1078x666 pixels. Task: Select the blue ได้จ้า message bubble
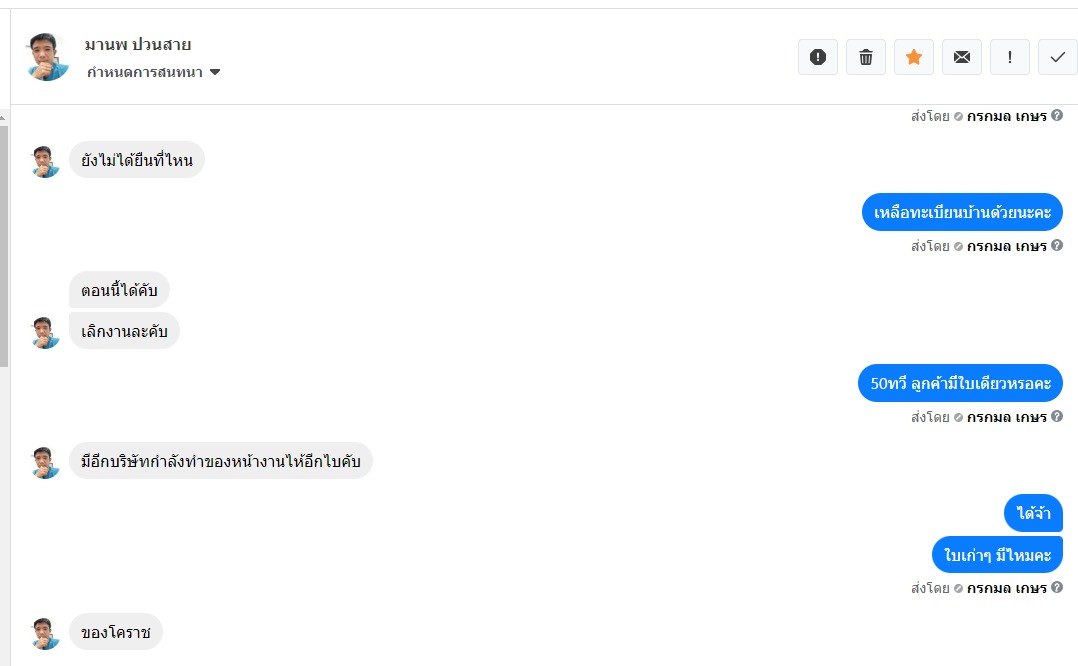point(1033,513)
